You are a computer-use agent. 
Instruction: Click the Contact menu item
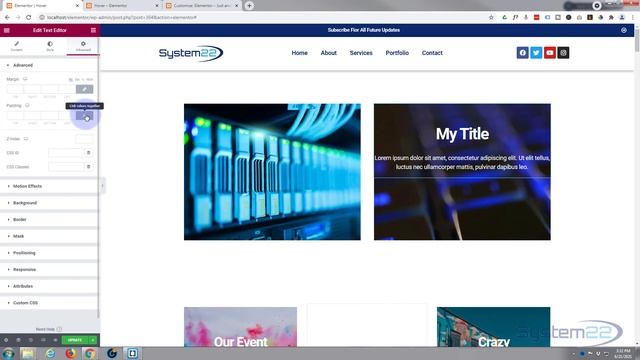point(432,53)
